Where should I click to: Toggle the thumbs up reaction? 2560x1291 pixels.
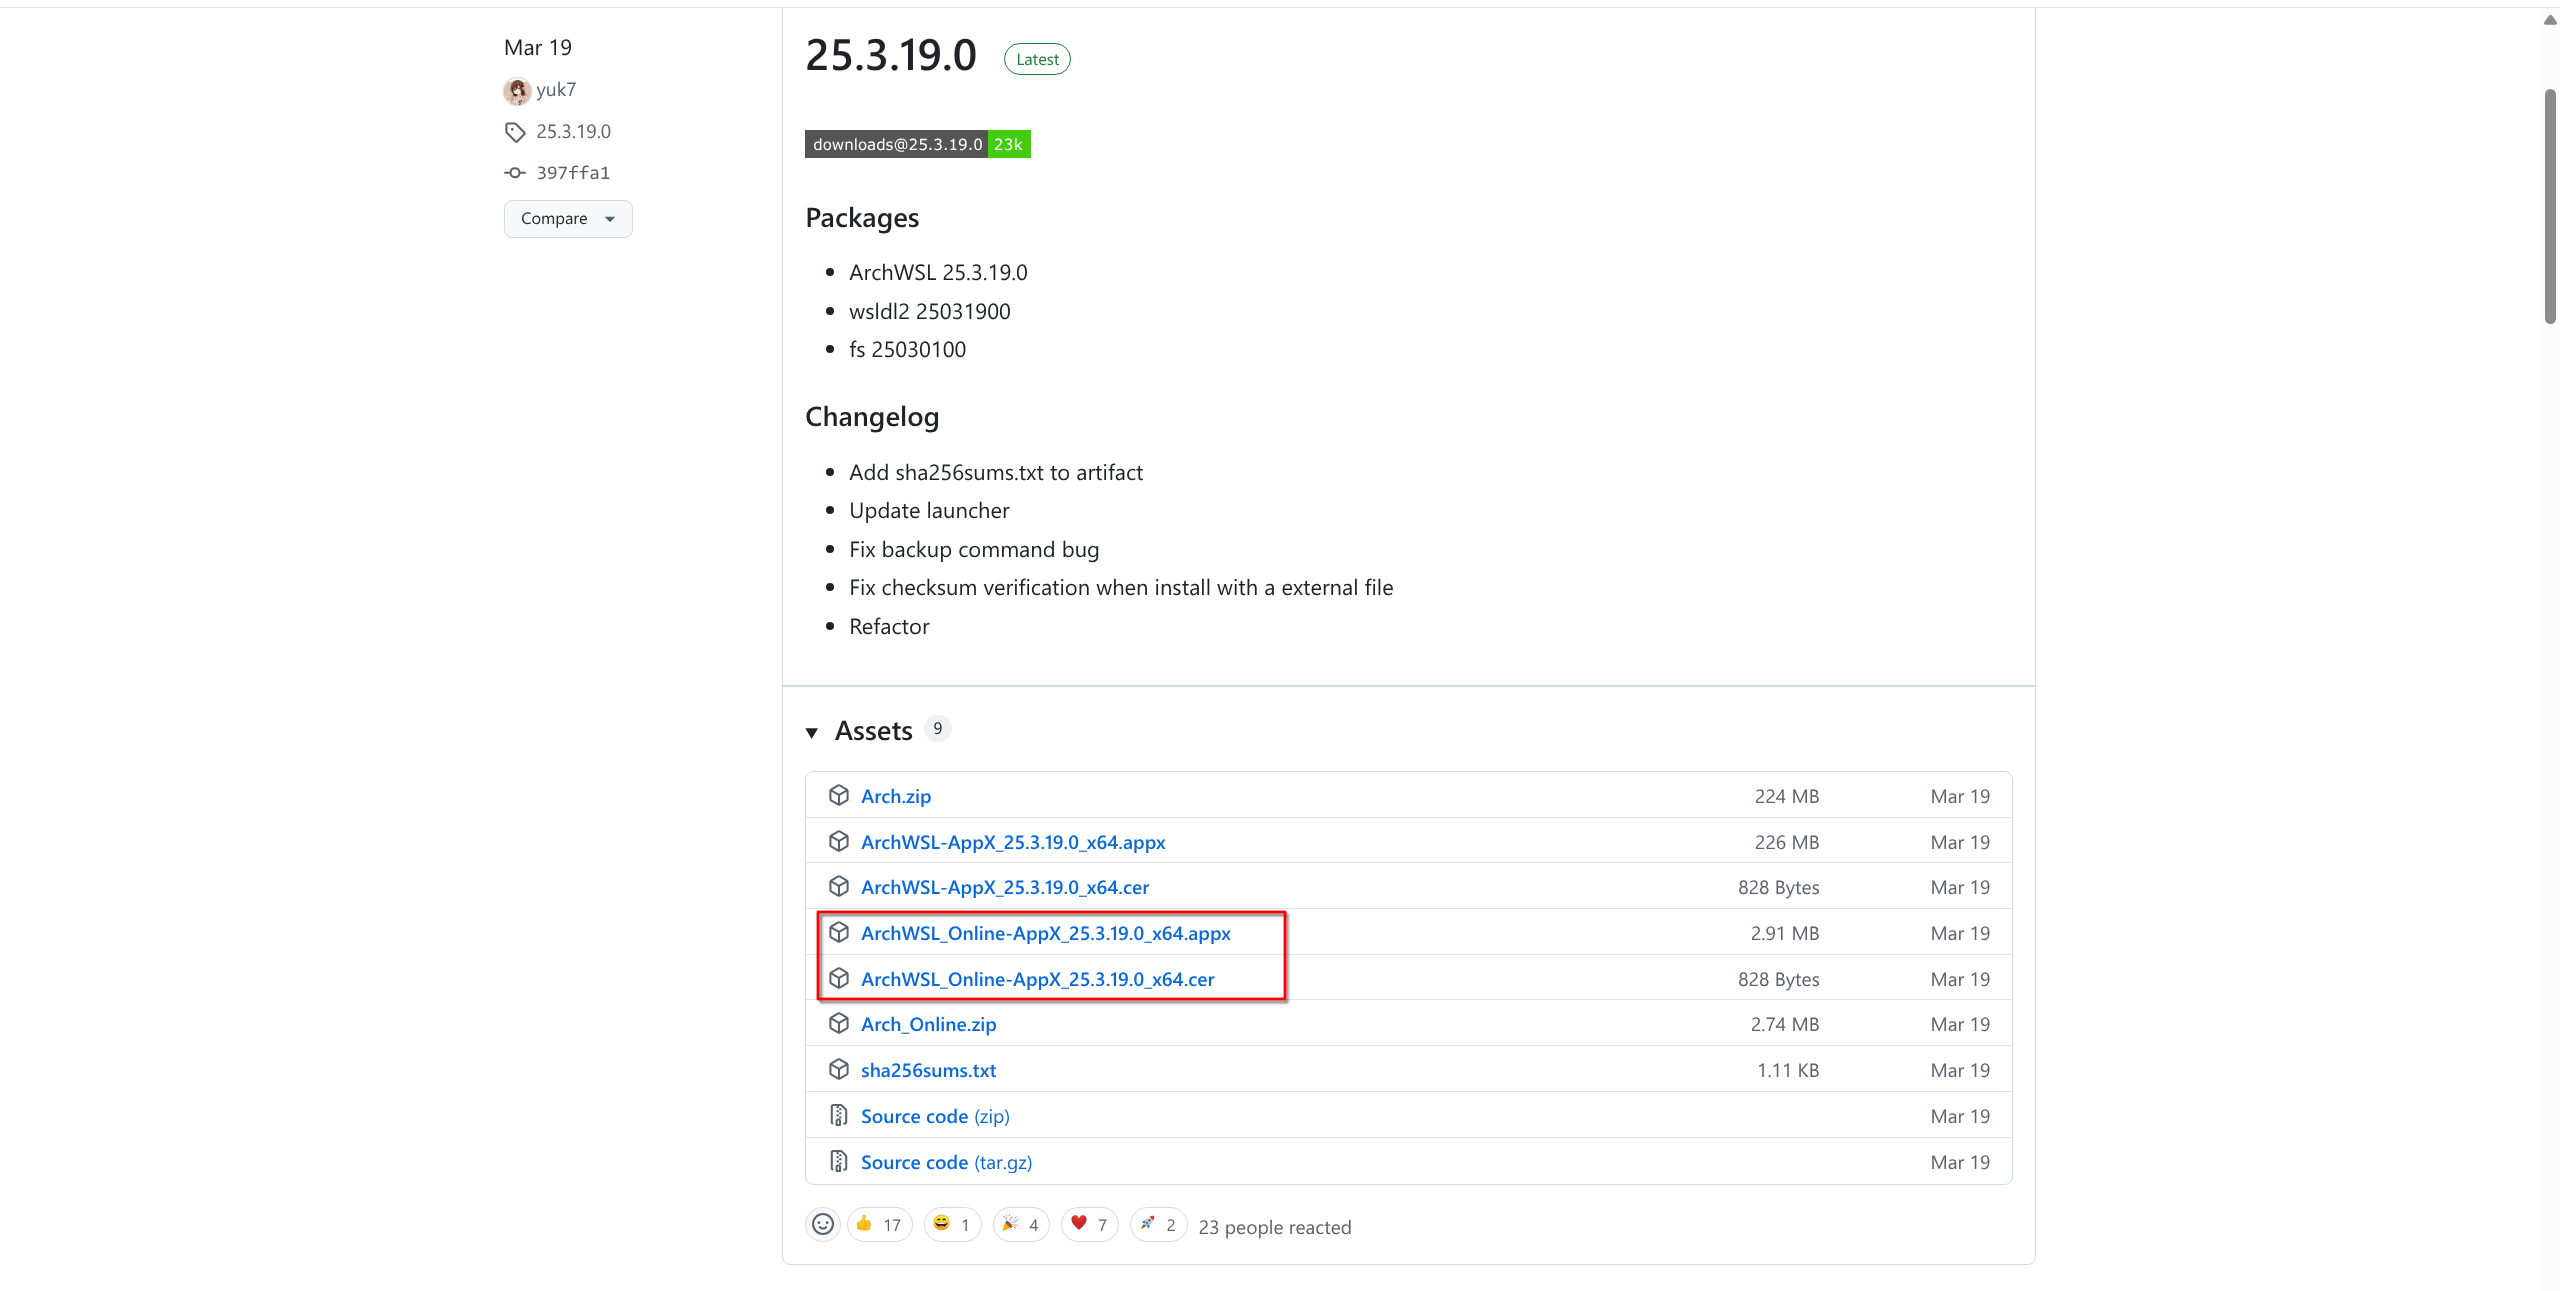[x=879, y=1225]
